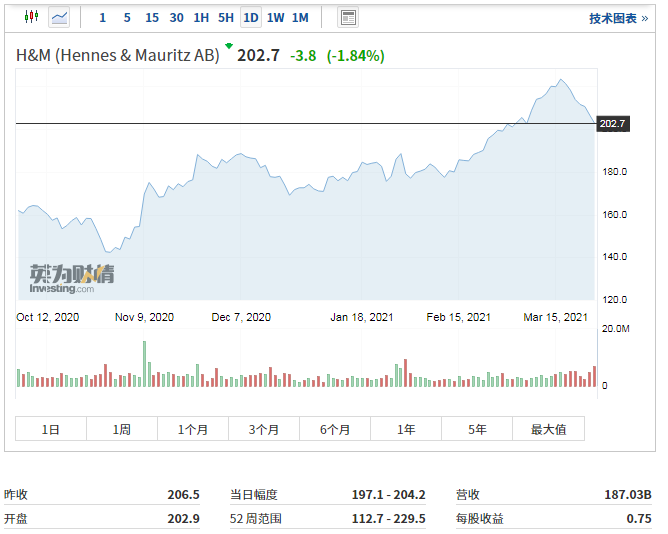The image size is (668, 534).
Task: Click the green down arrow beside the H&M title
Action: (229, 46)
